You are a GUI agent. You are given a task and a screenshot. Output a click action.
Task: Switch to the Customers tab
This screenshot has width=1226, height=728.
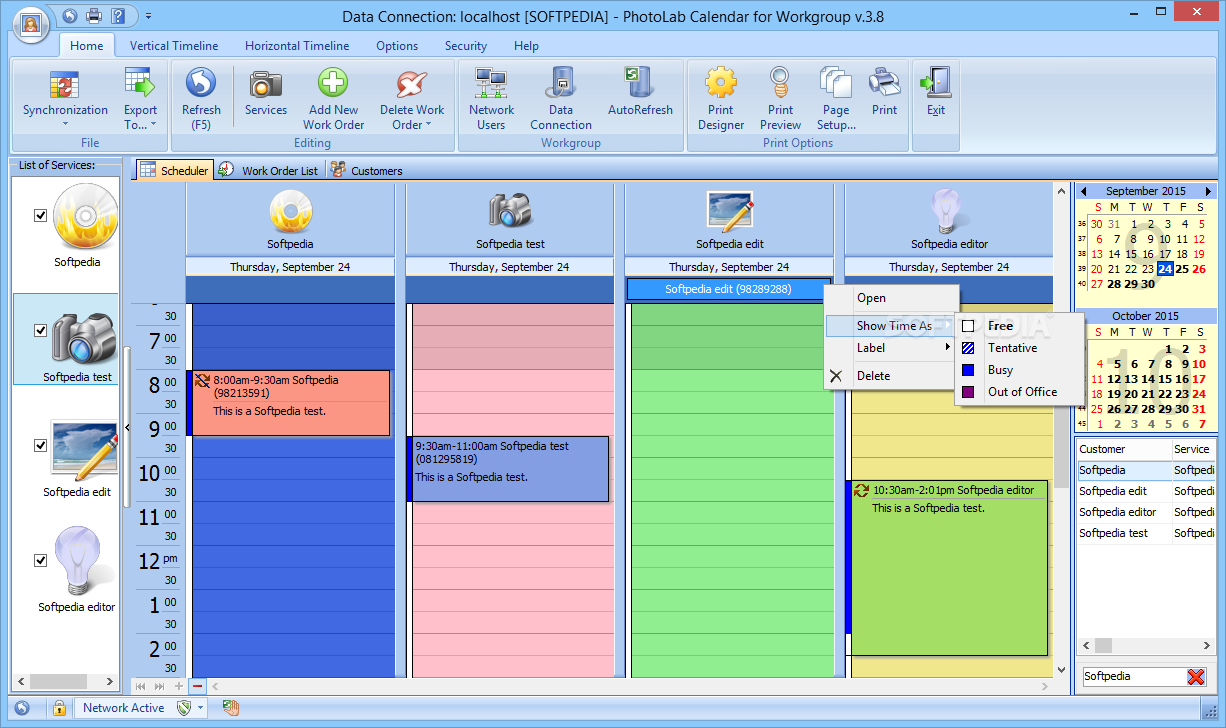click(x=367, y=170)
